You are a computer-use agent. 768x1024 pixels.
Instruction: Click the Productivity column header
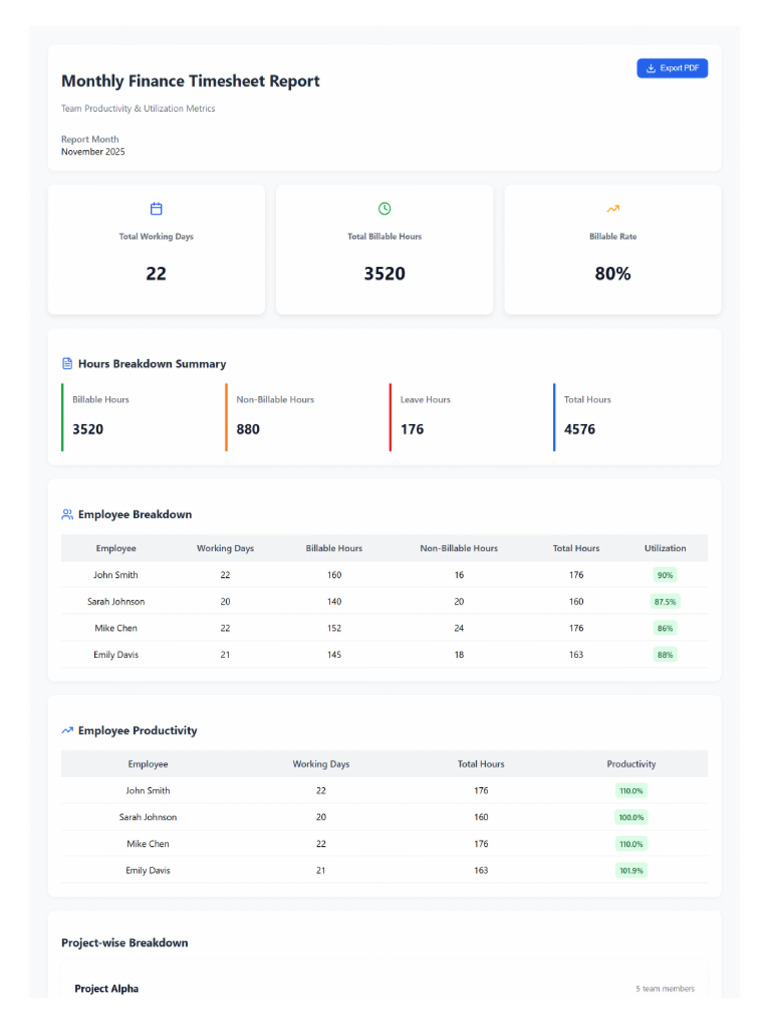point(631,764)
